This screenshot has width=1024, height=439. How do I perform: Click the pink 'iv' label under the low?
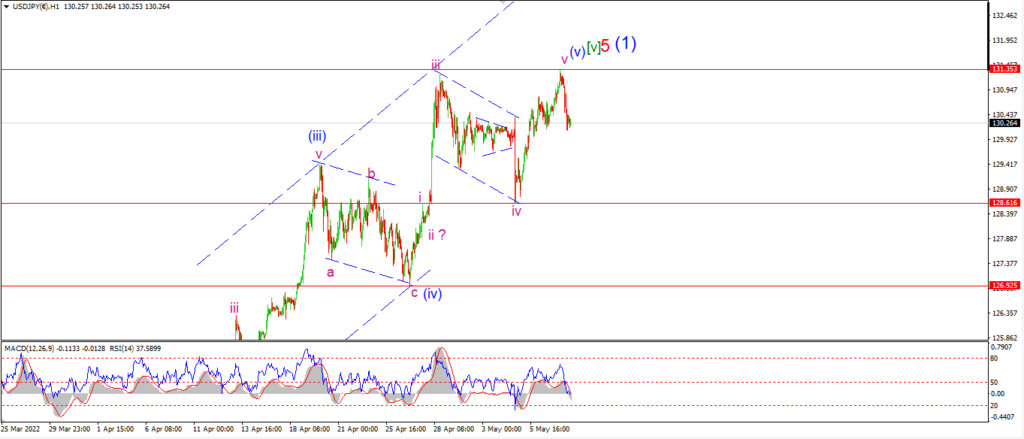pyautogui.click(x=517, y=212)
